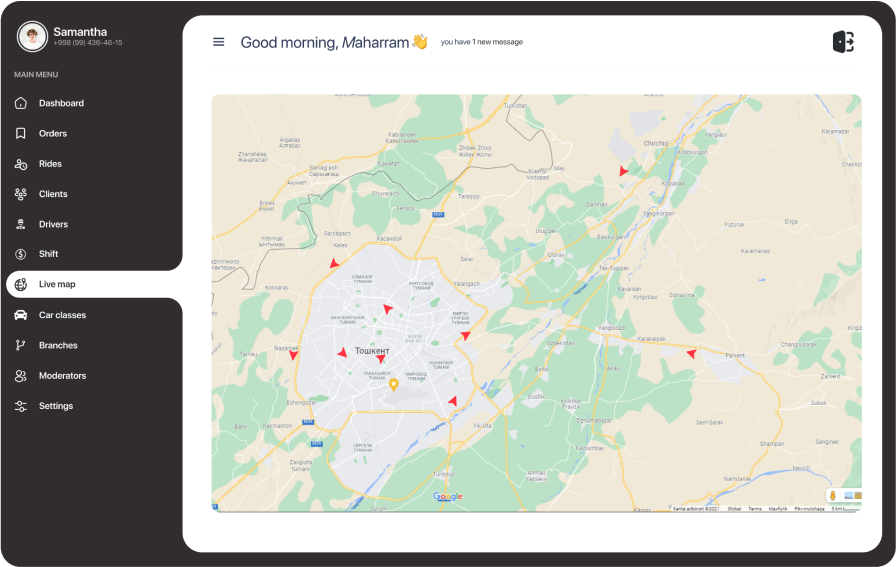Image resolution: width=896 pixels, height=567 pixels.
Task: Open the Drivers page
Action: click(53, 224)
